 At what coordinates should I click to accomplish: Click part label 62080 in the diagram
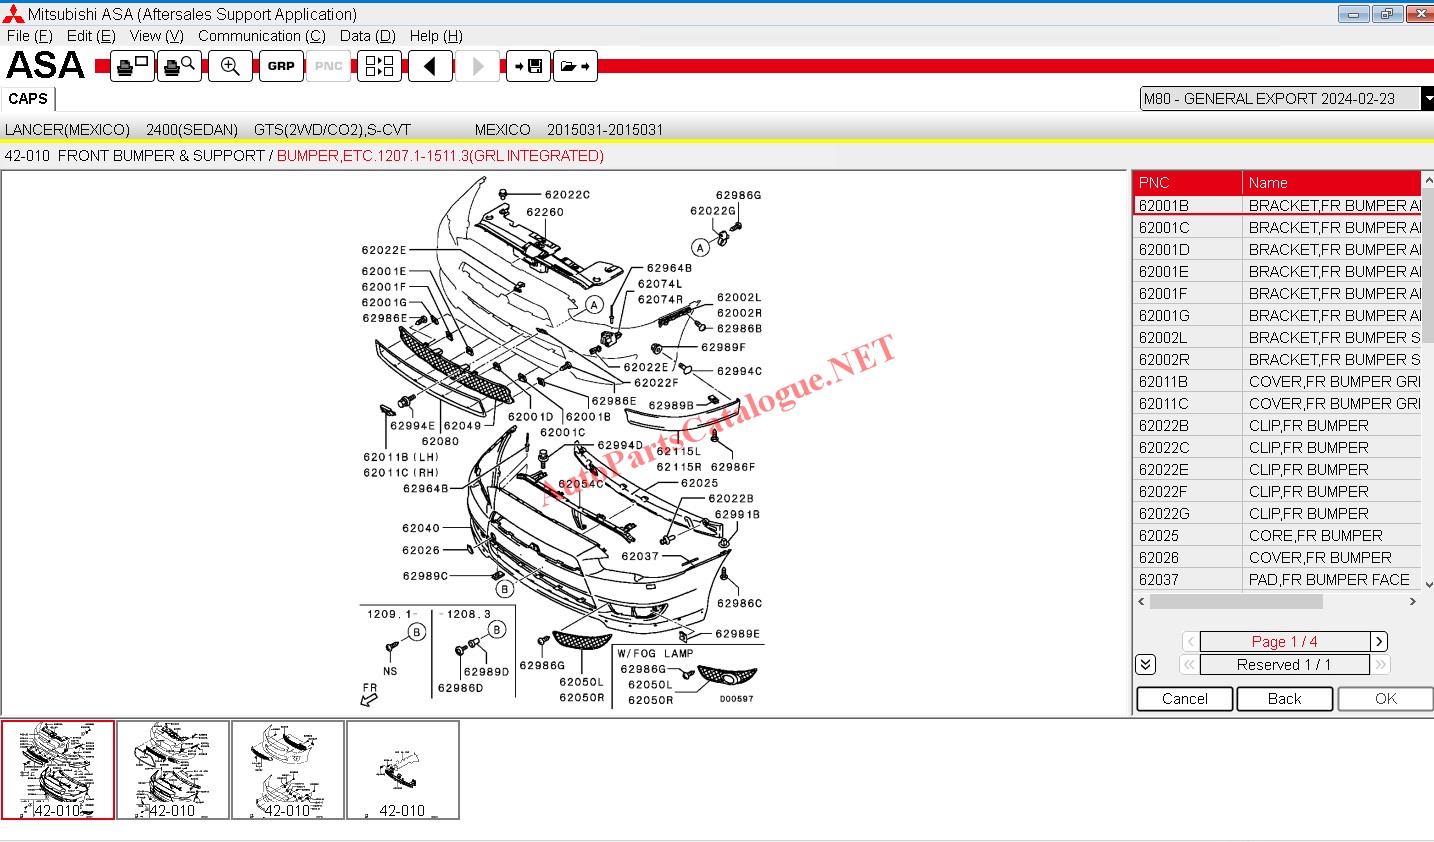(440, 441)
